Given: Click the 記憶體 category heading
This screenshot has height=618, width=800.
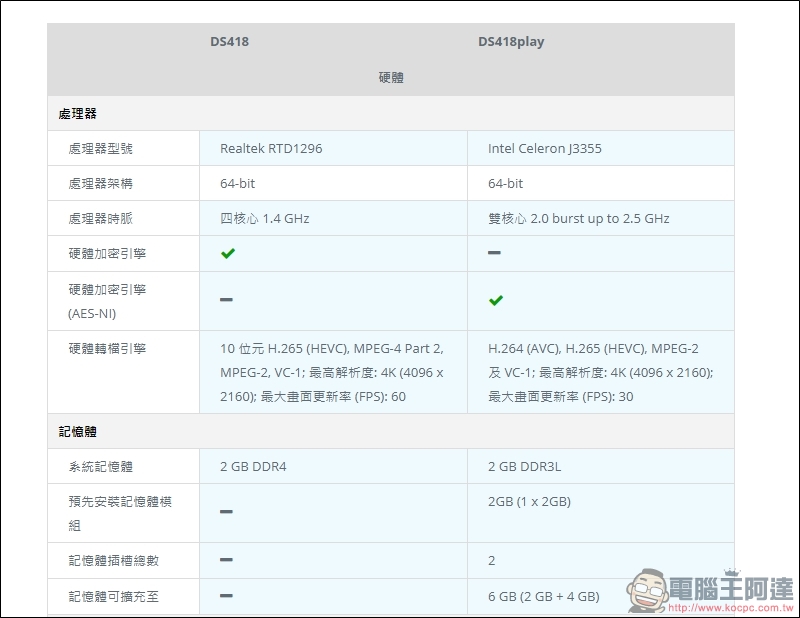Looking at the screenshot, I should pos(78,432).
